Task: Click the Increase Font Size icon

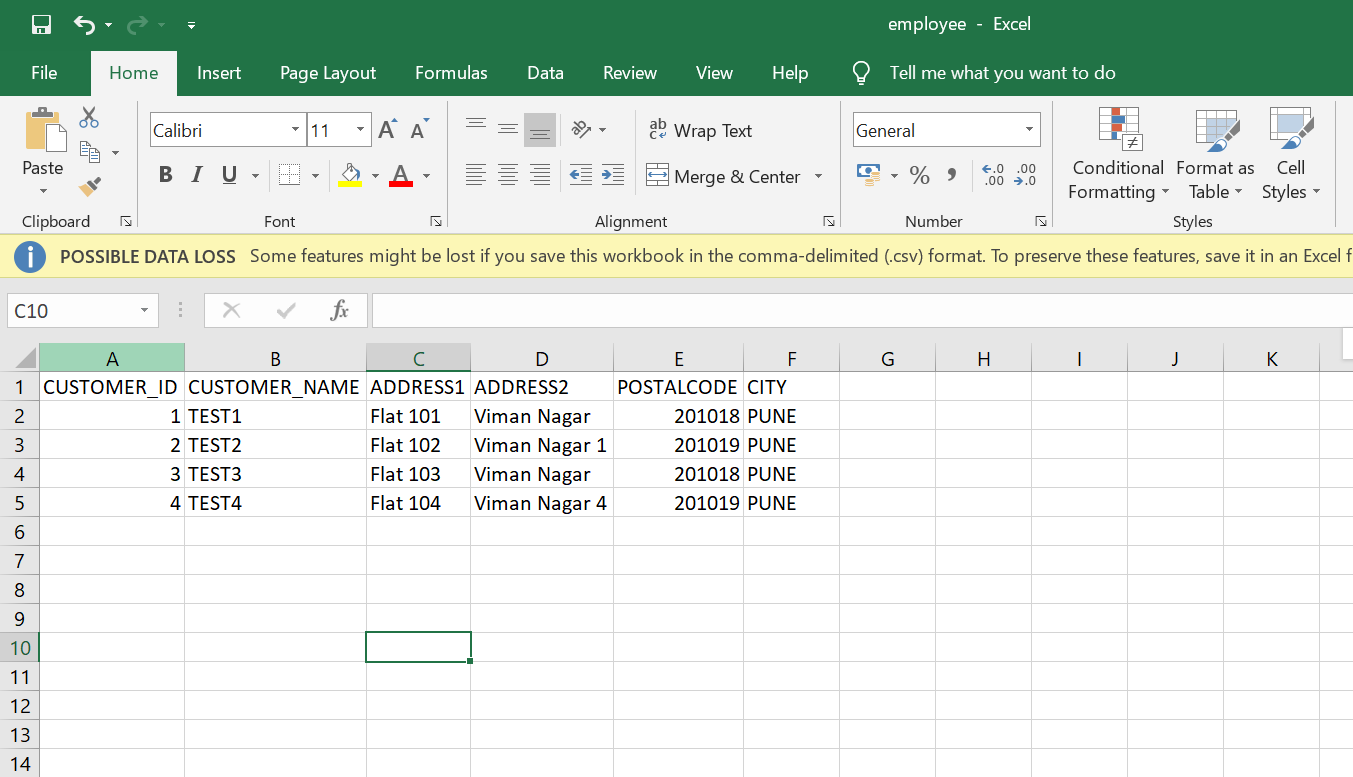Action: click(388, 130)
